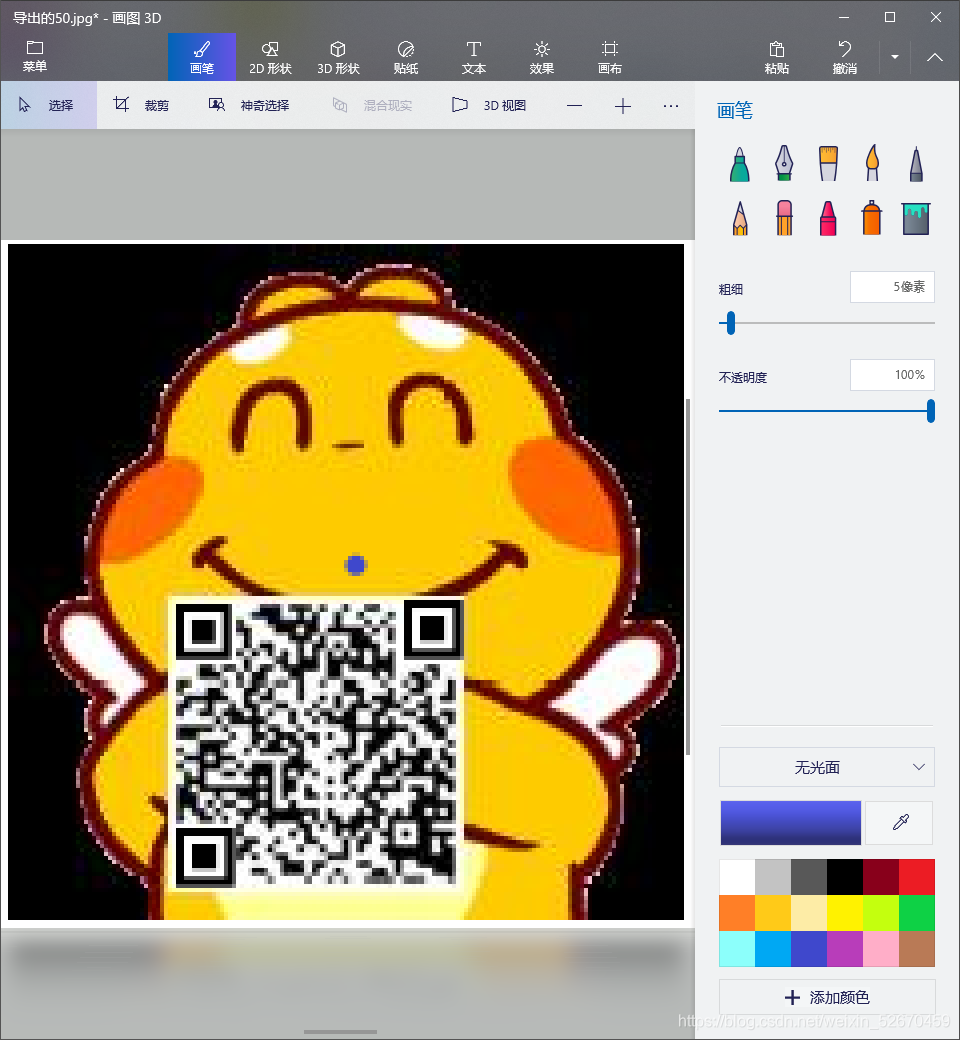Pick the orange color swatch
The image size is (960, 1040).
click(x=737, y=913)
